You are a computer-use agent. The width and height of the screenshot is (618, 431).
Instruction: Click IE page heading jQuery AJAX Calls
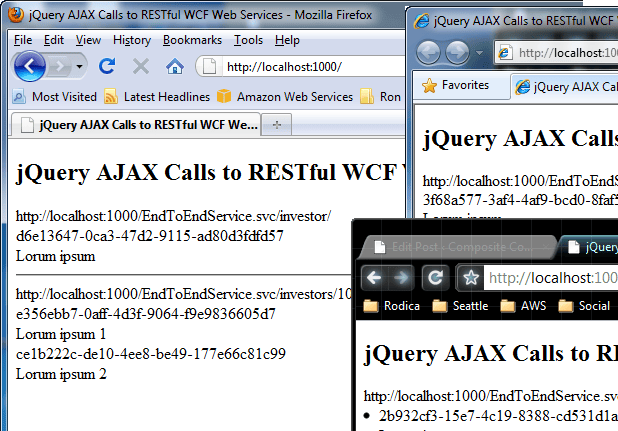520,138
